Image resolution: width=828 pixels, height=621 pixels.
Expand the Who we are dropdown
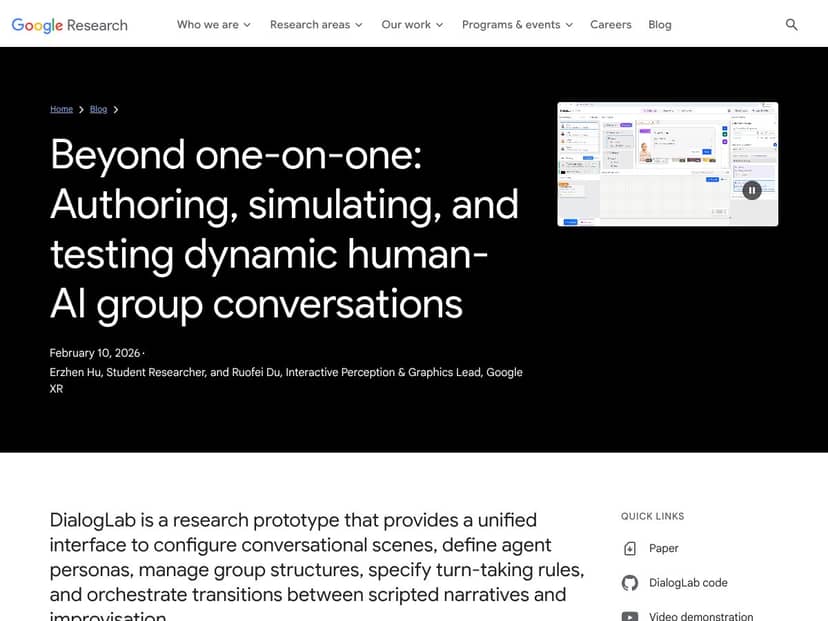coord(214,24)
